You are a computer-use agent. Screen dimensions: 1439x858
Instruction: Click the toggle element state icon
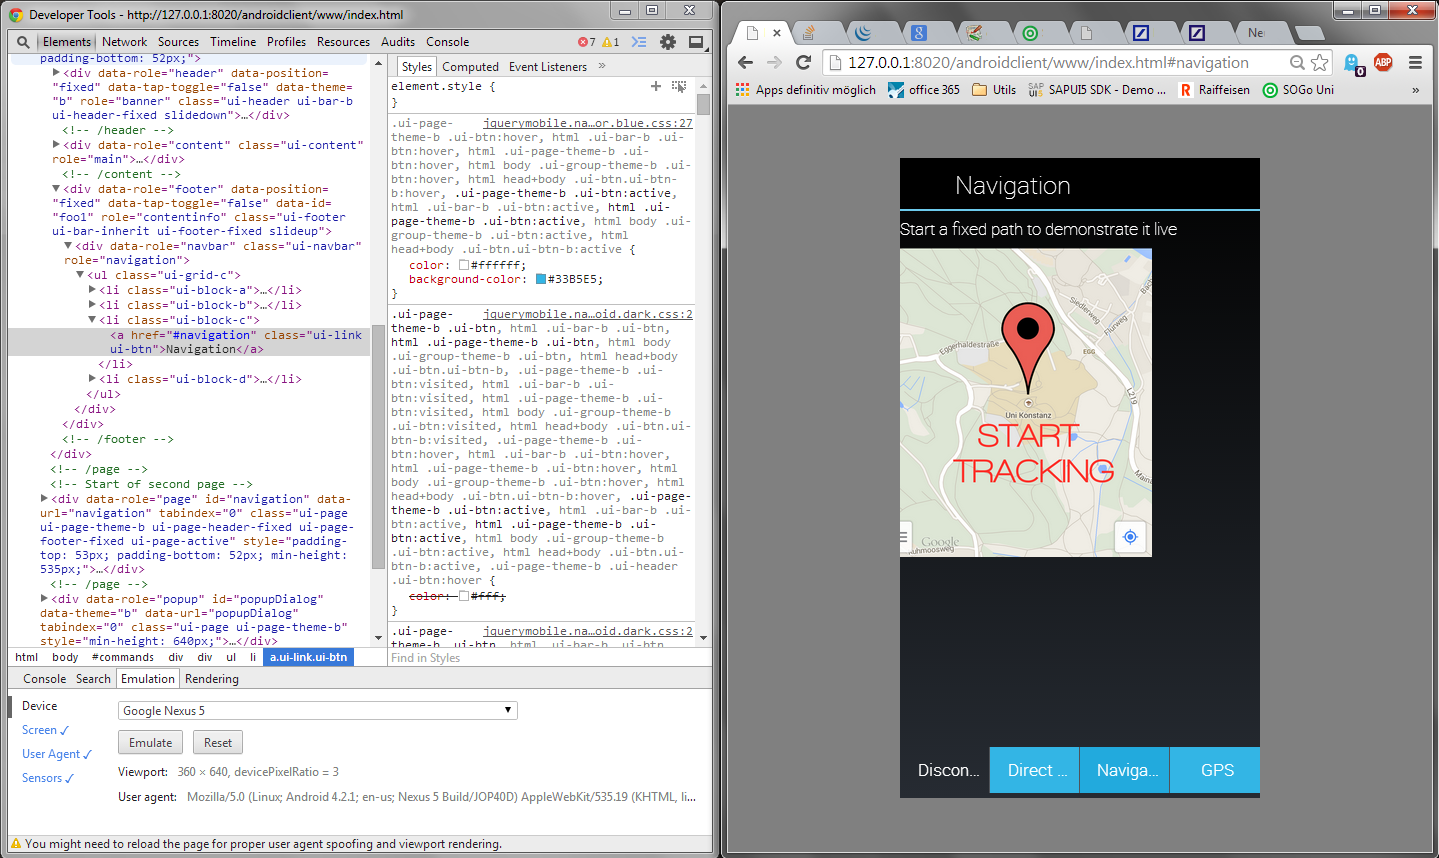680,86
